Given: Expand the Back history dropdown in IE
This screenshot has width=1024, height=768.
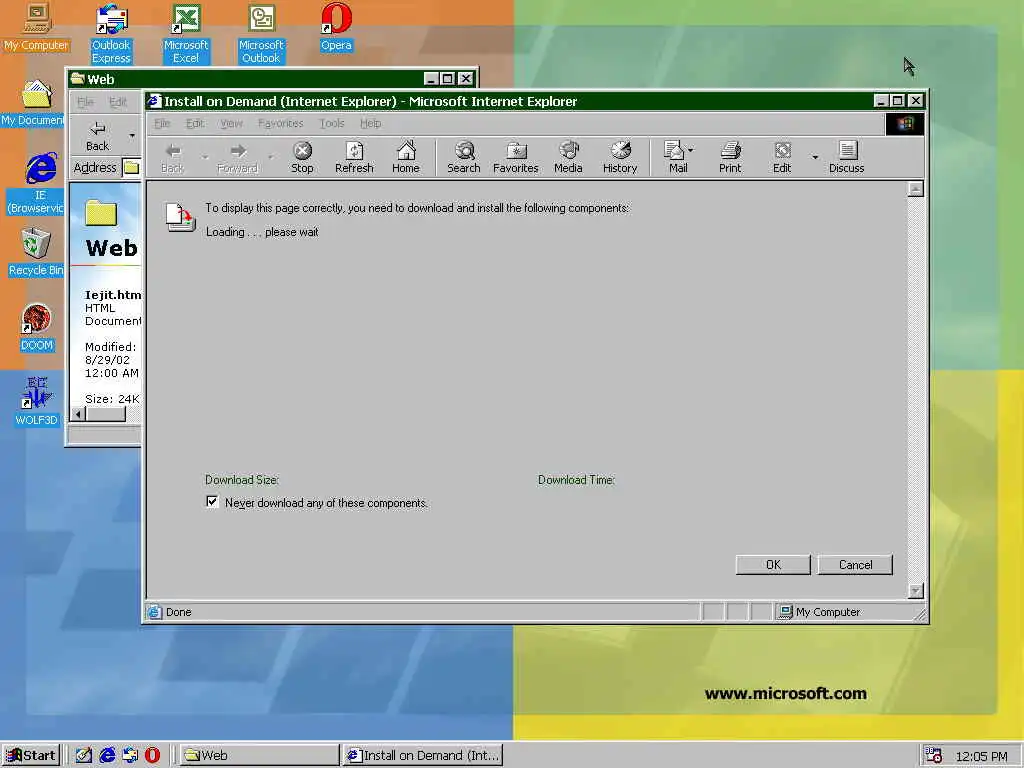Looking at the screenshot, I should click(x=204, y=157).
